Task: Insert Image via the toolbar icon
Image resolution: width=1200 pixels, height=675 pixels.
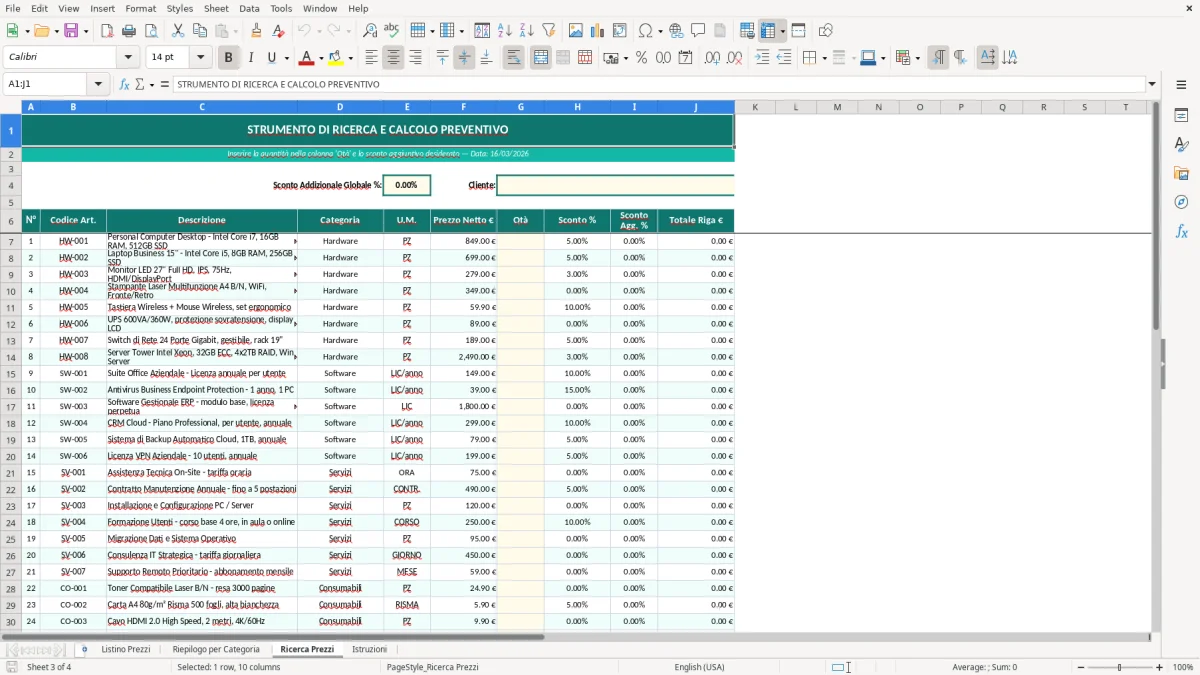Action: pos(577,31)
